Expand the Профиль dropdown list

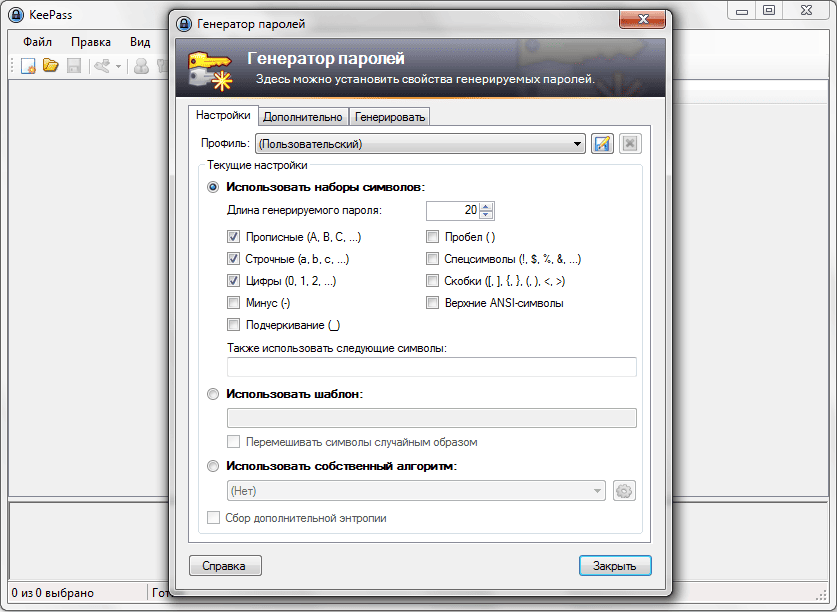click(578, 144)
